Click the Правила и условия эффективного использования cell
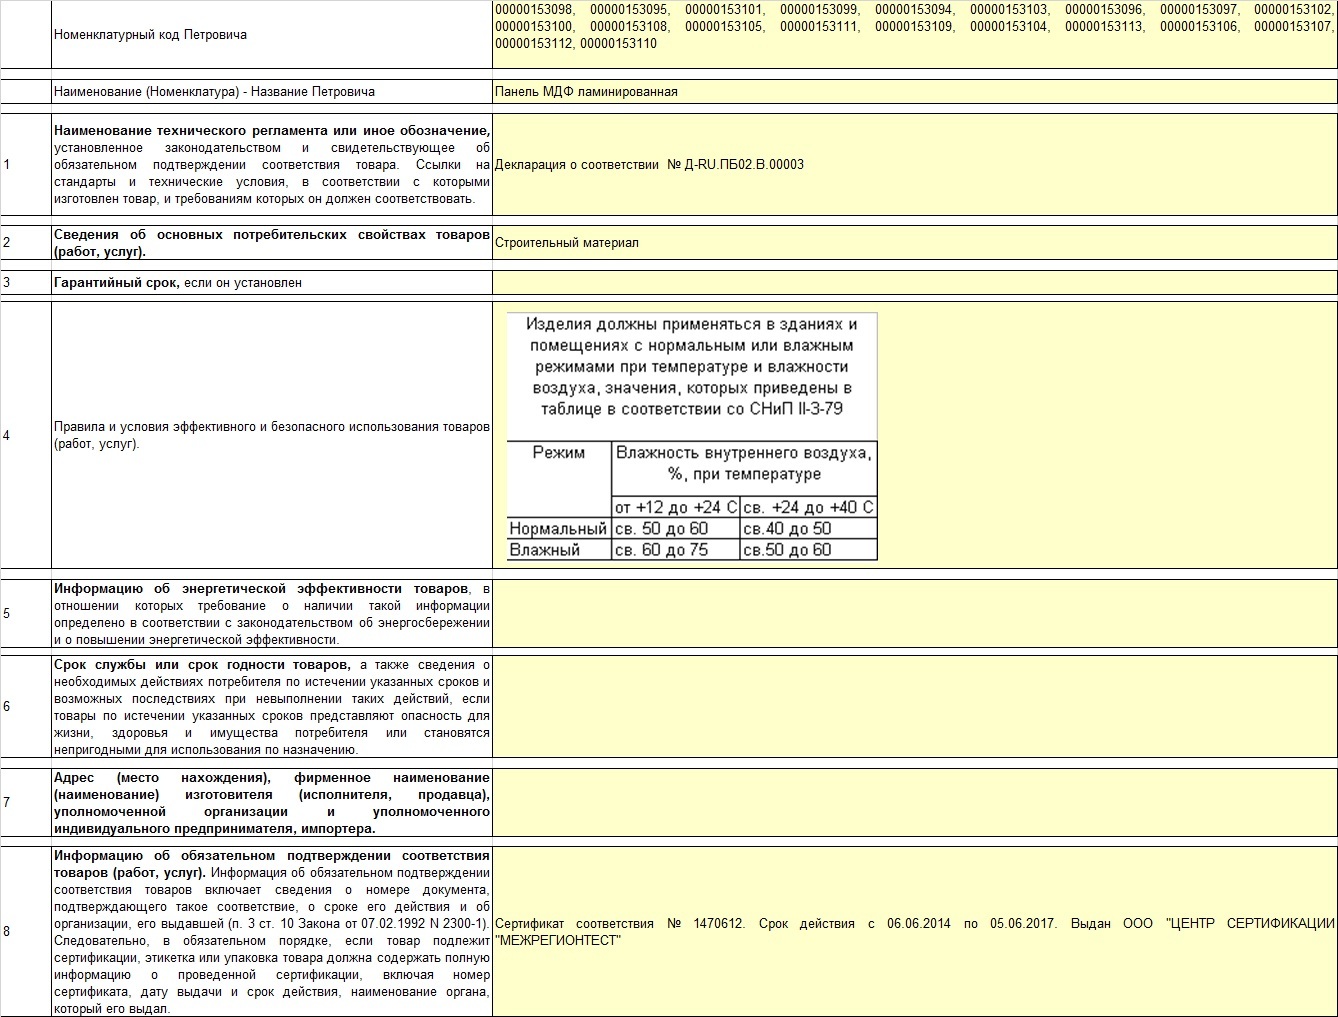 272,435
